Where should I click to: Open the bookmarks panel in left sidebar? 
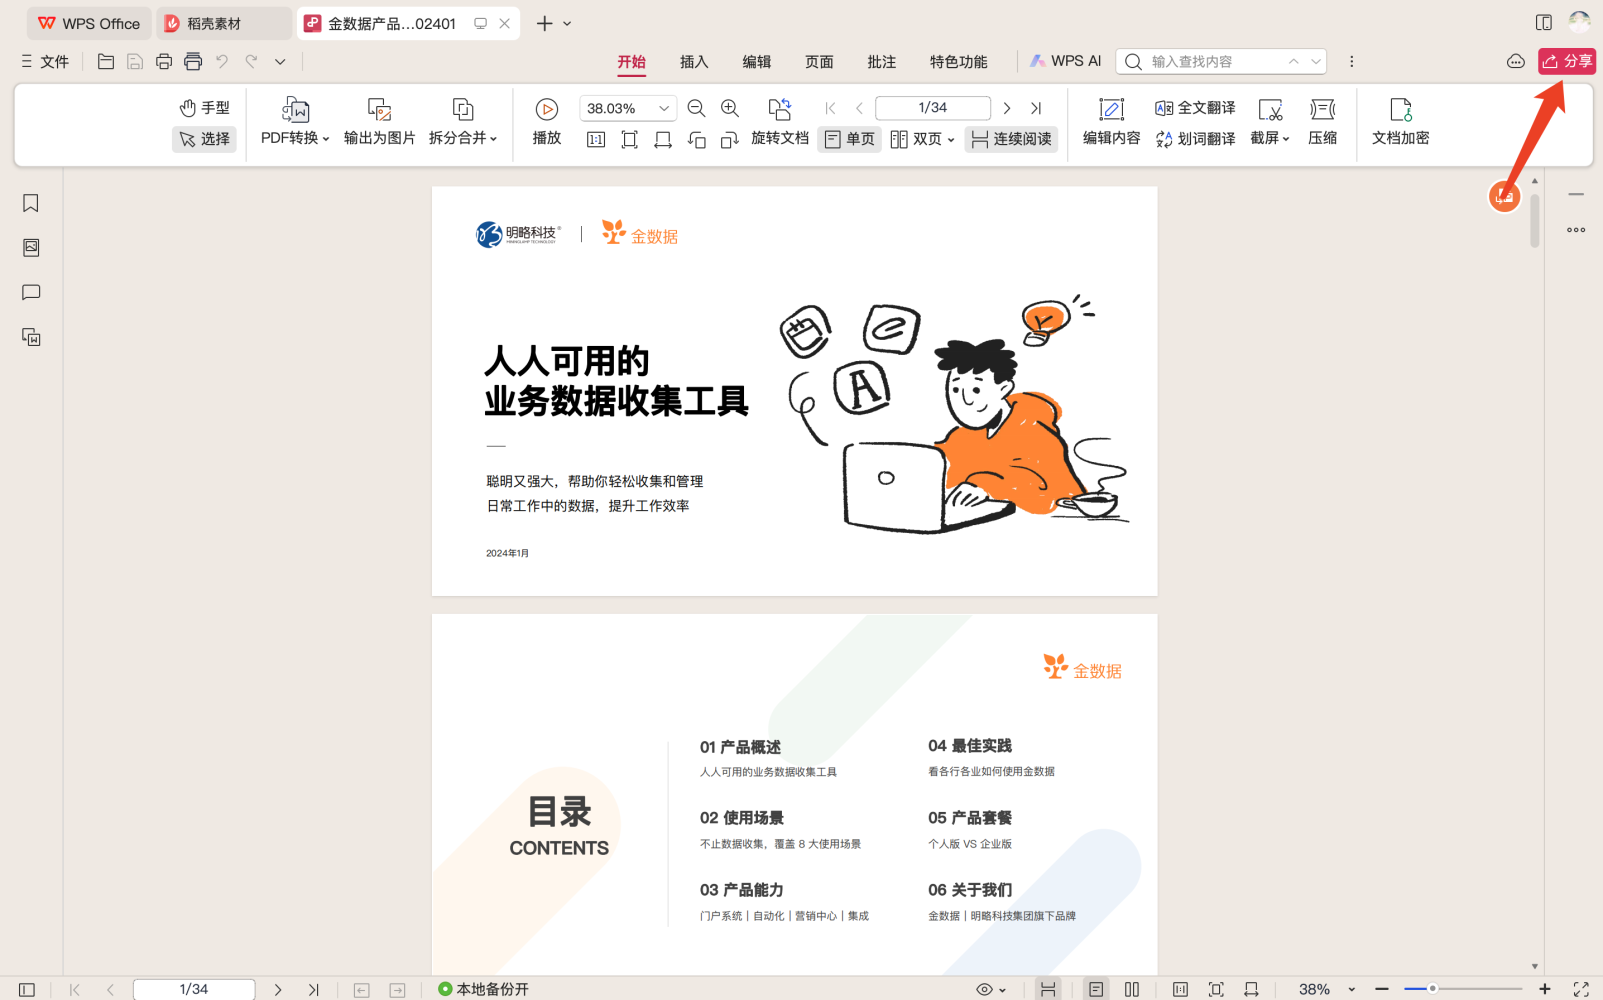tap(31, 203)
